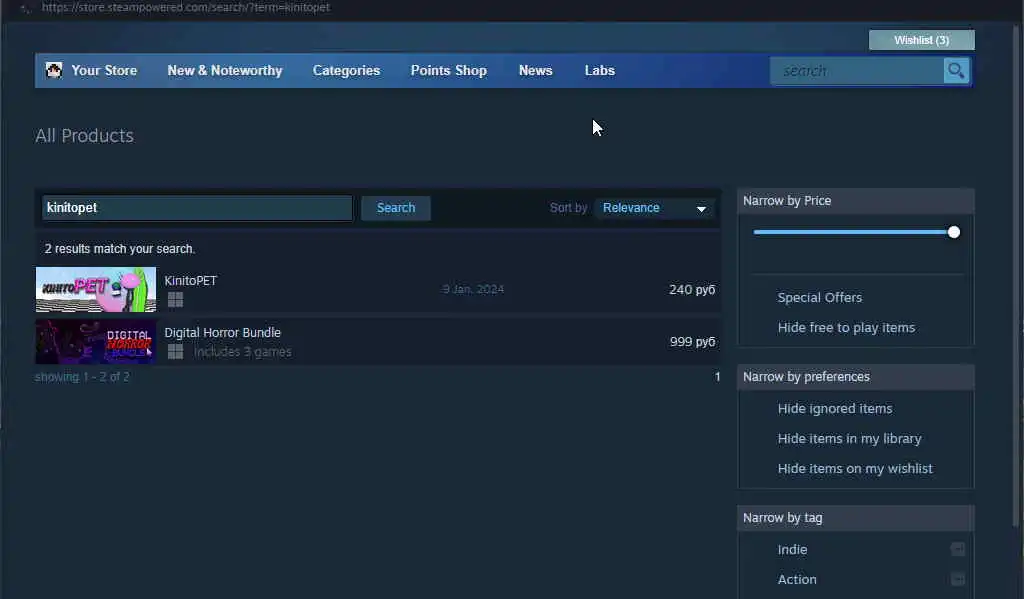Filter results by the Action tag

coord(797,580)
